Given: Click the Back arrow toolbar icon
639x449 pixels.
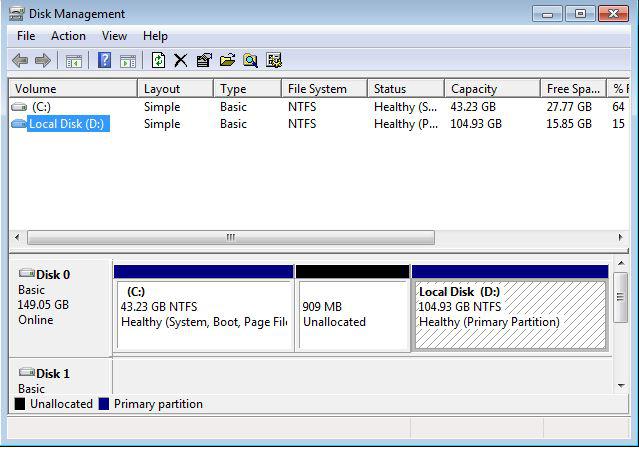Looking at the screenshot, I should (x=20, y=61).
